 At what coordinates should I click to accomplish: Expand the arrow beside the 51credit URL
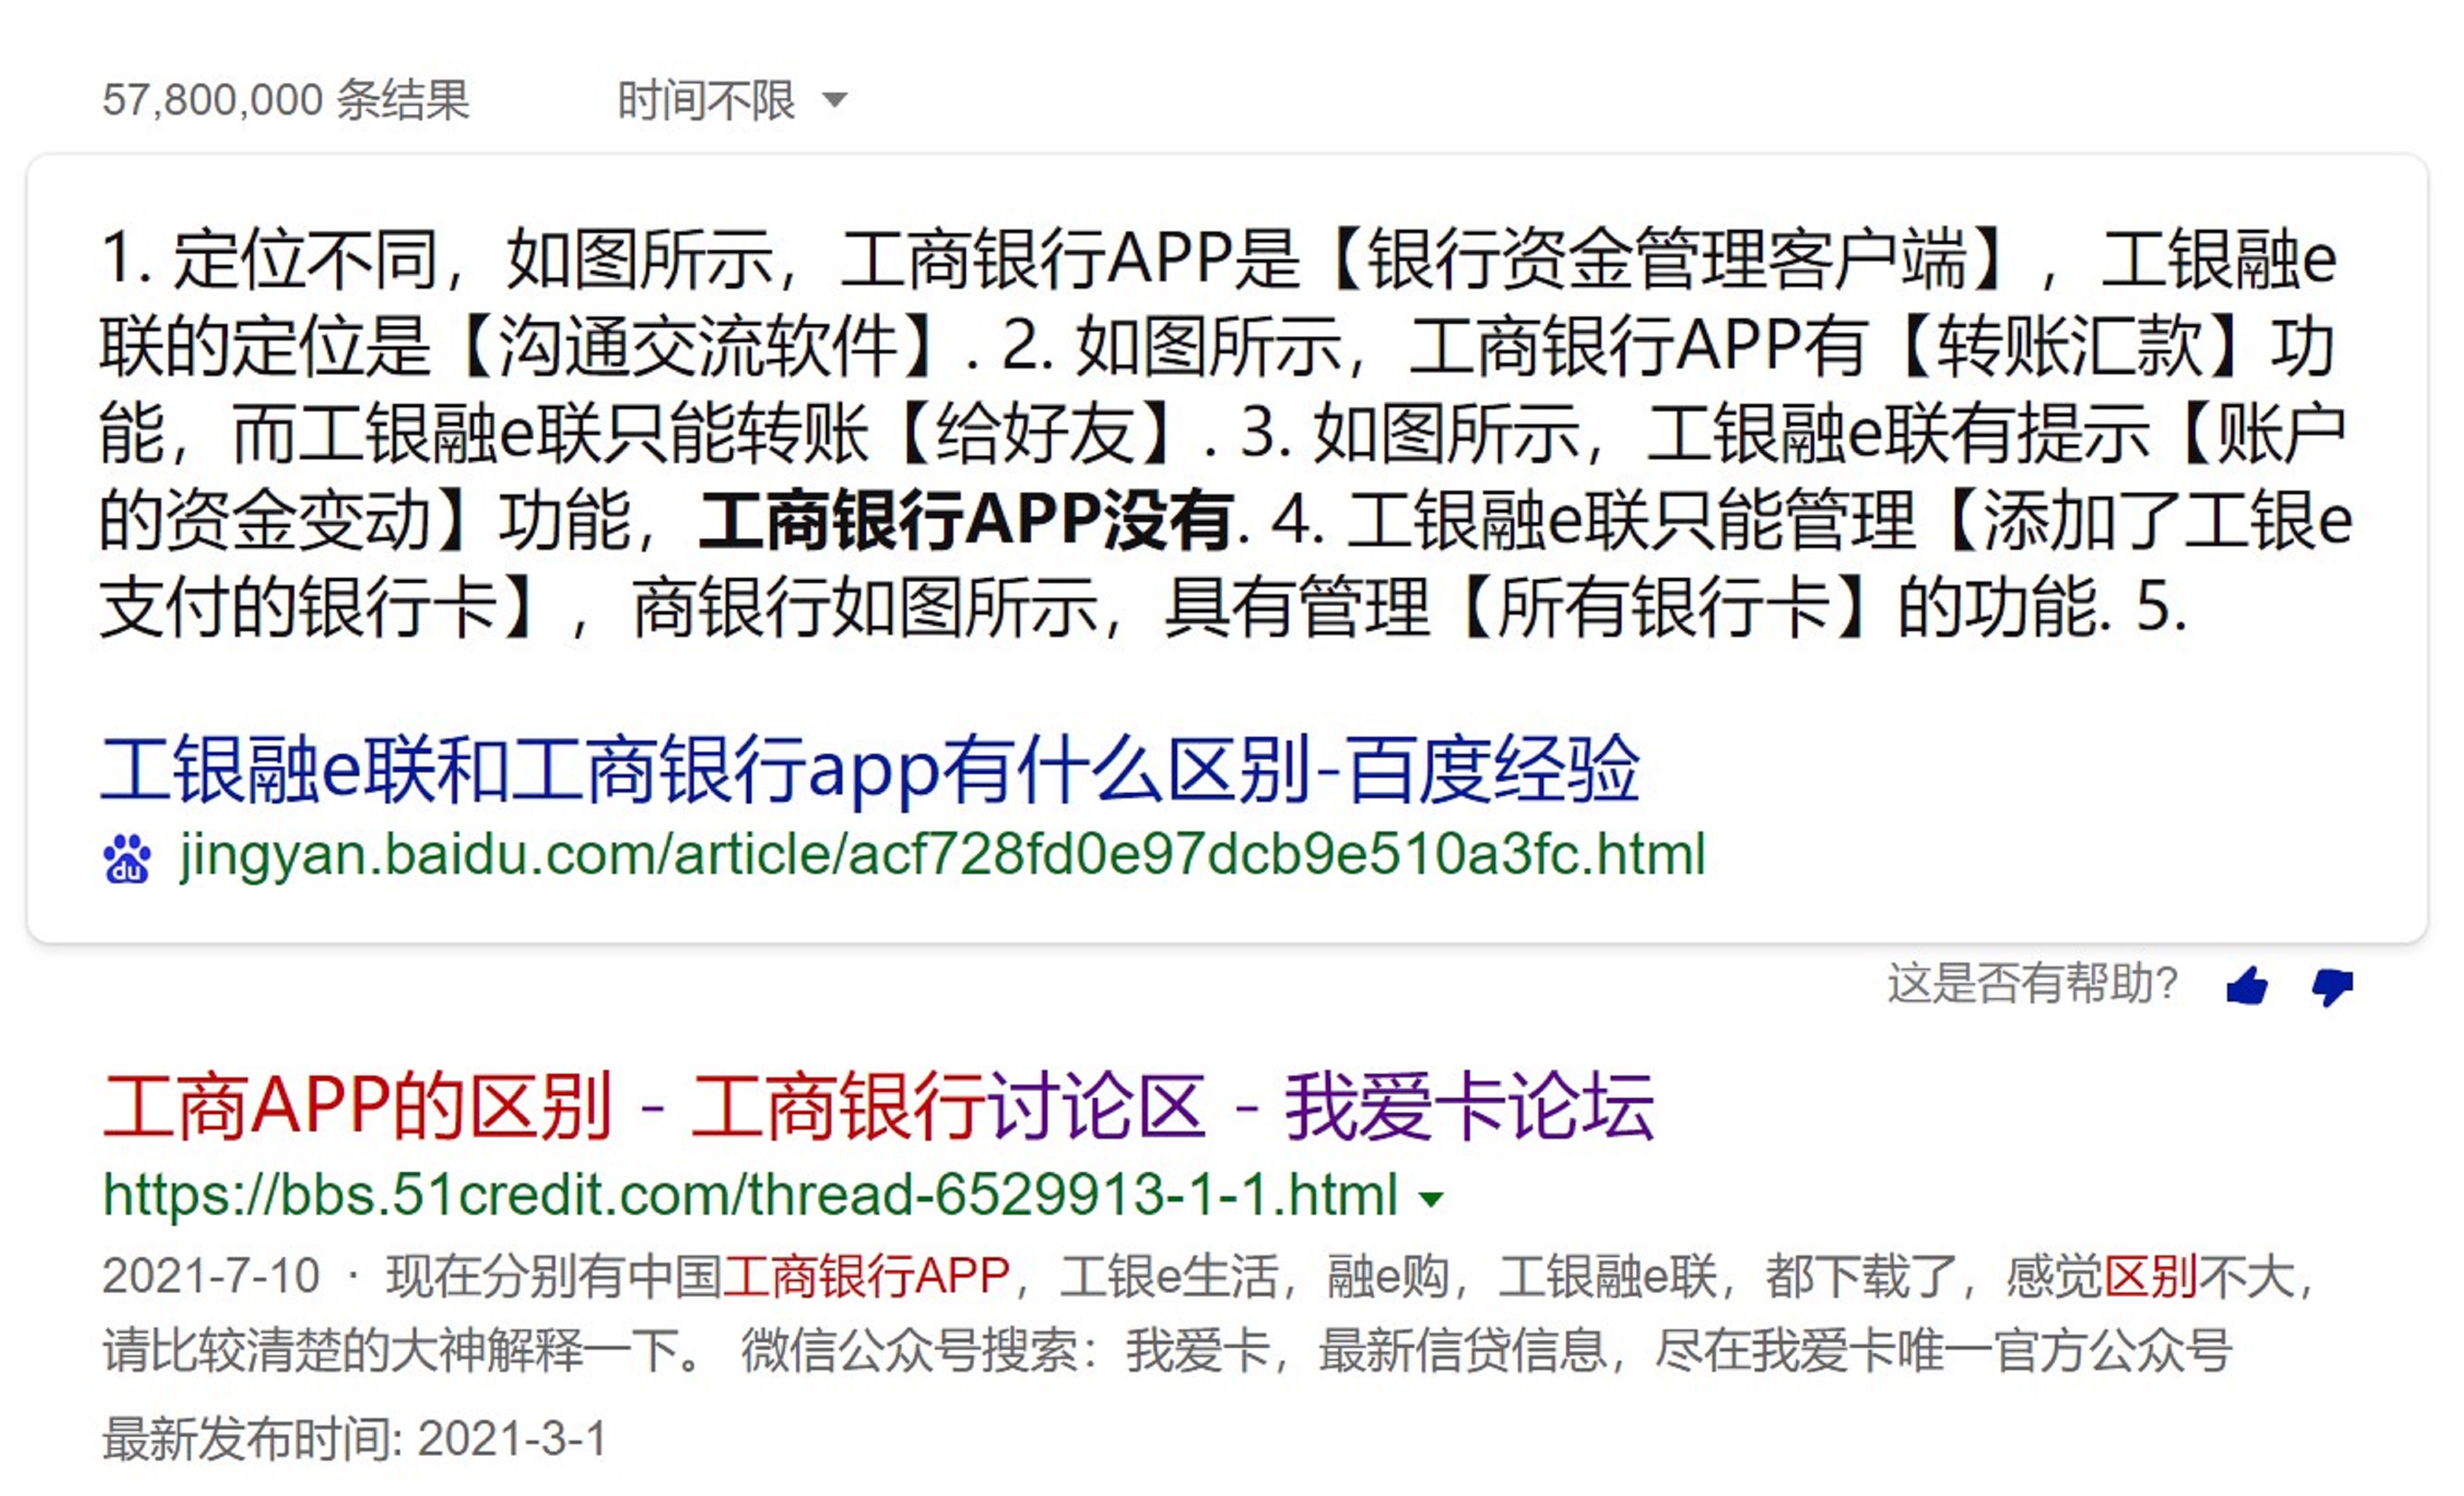1432,1198
